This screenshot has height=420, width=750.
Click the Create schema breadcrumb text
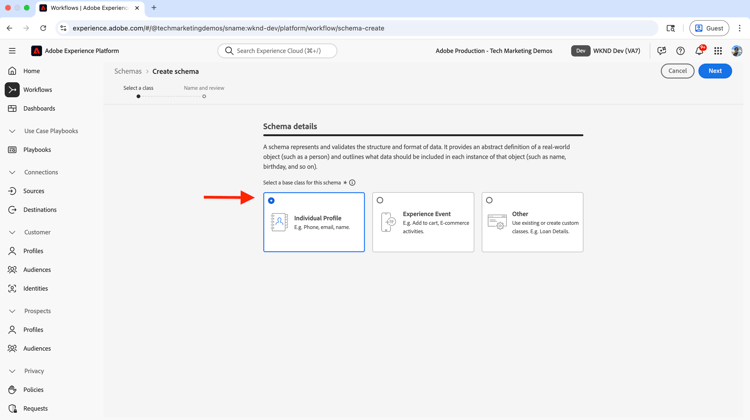pos(176,71)
